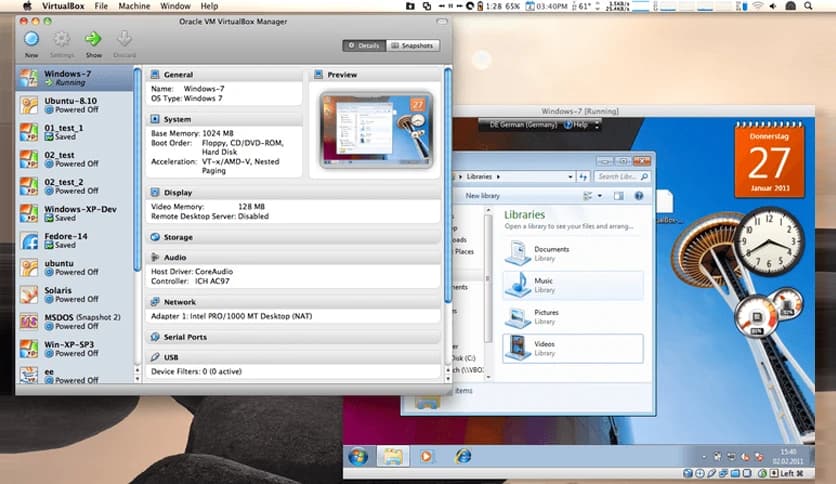Viewport: 836px width, 484px height.
Task: Select the Ubuntu-8.10 VM icon
Action: point(29,105)
